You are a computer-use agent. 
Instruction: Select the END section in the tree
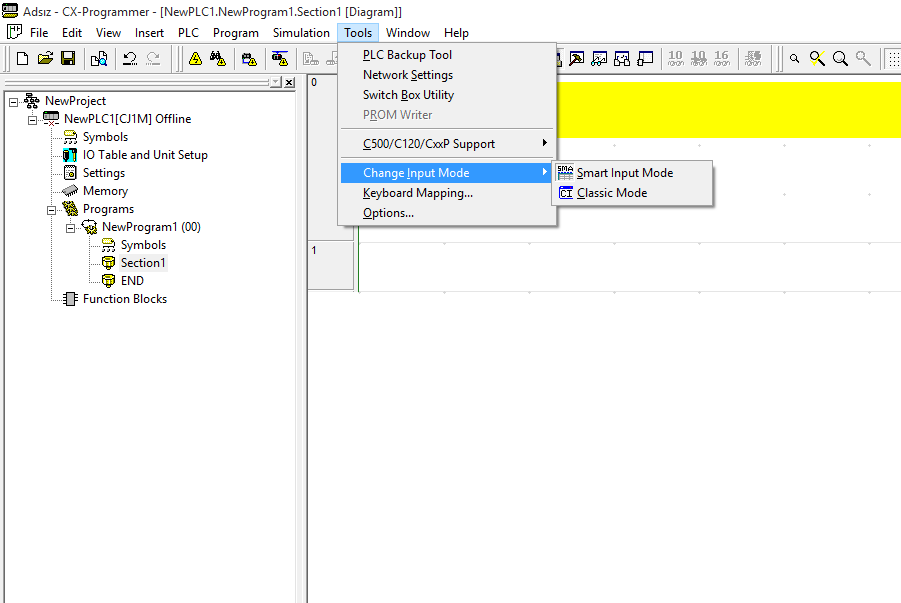[132, 281]
